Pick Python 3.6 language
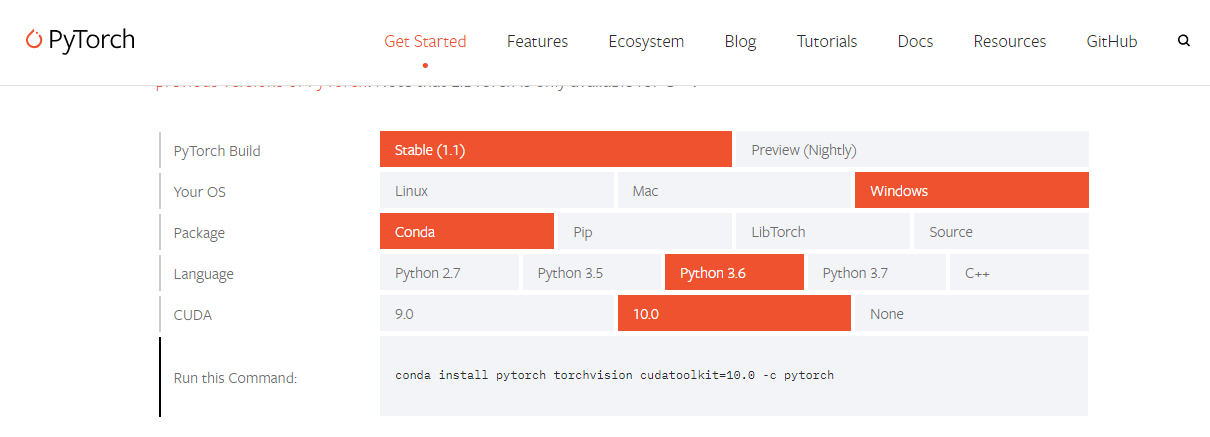The height and width of the screenshot is (437, 1210). pyautogui.click(x=734, y=272)
